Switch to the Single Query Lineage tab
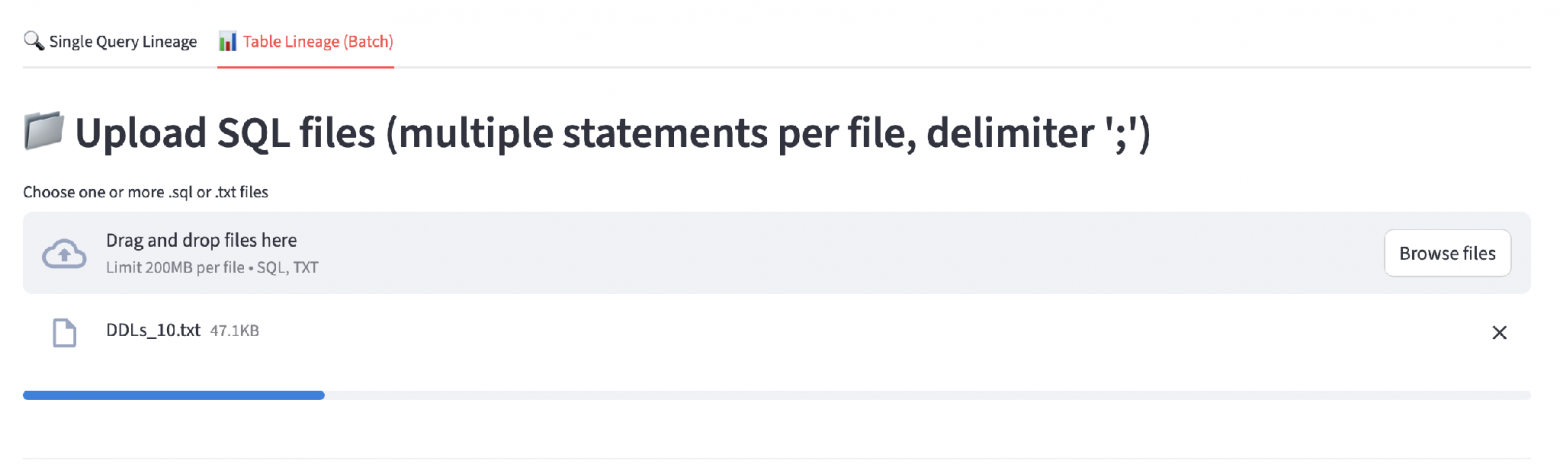 (110, 42)
